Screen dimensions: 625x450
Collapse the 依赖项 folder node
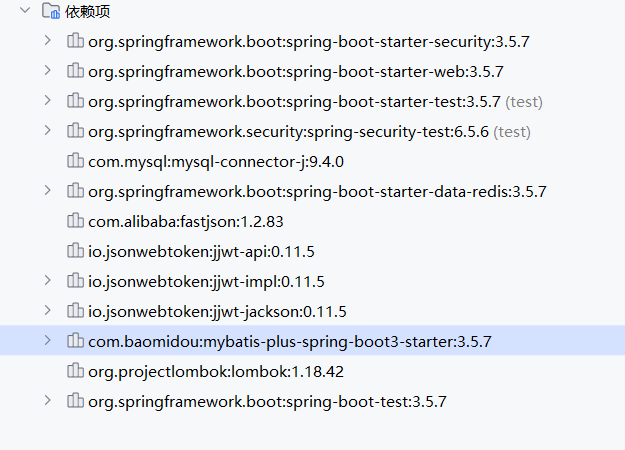(25, 10)
